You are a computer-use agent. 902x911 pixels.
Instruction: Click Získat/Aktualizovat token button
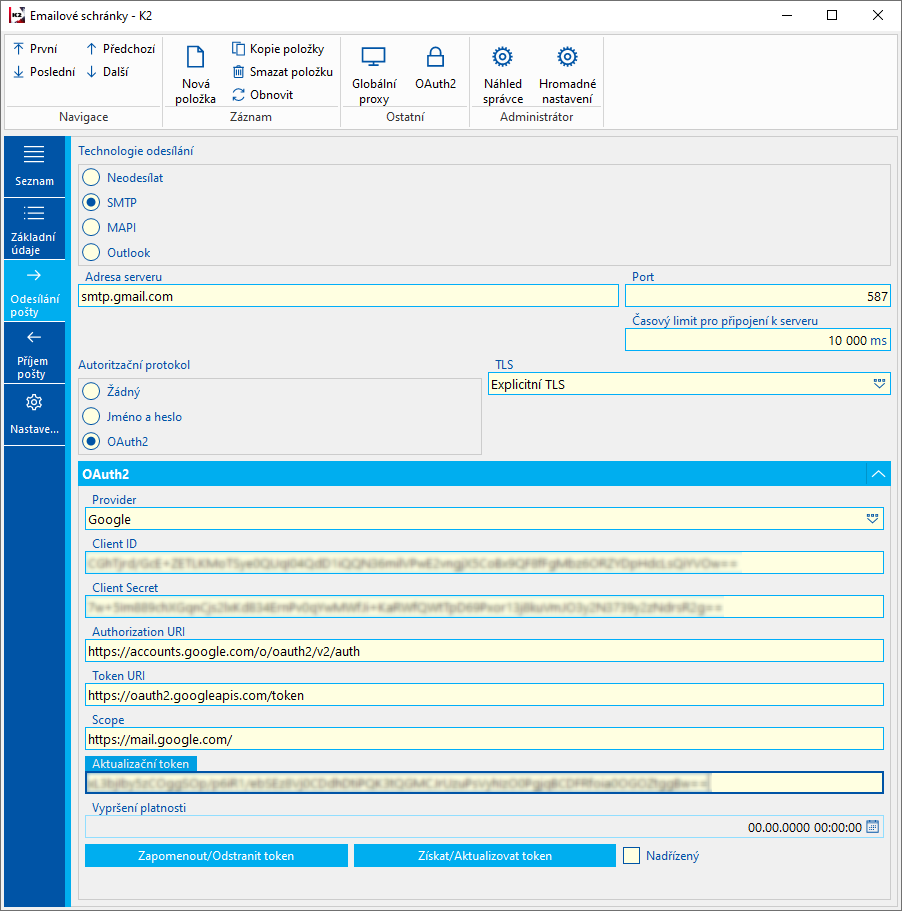tap(484, 856)
